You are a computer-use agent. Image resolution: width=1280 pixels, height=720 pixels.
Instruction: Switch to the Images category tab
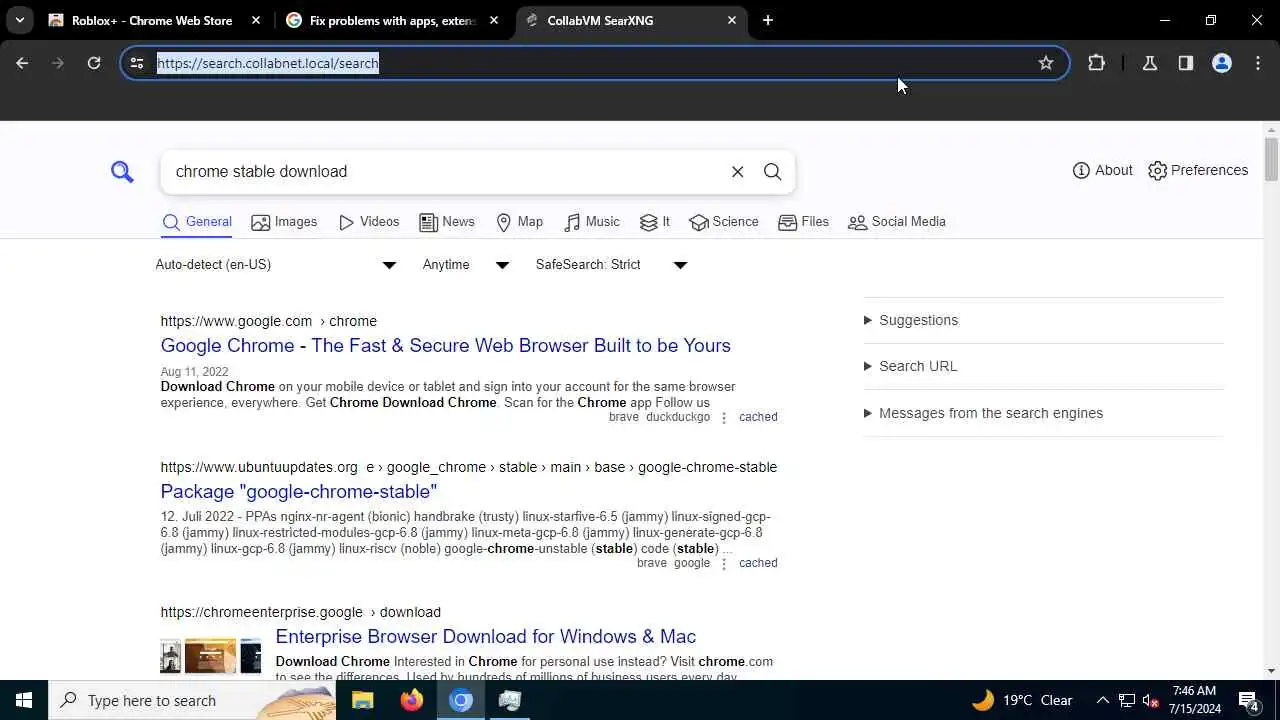[284, 222]
